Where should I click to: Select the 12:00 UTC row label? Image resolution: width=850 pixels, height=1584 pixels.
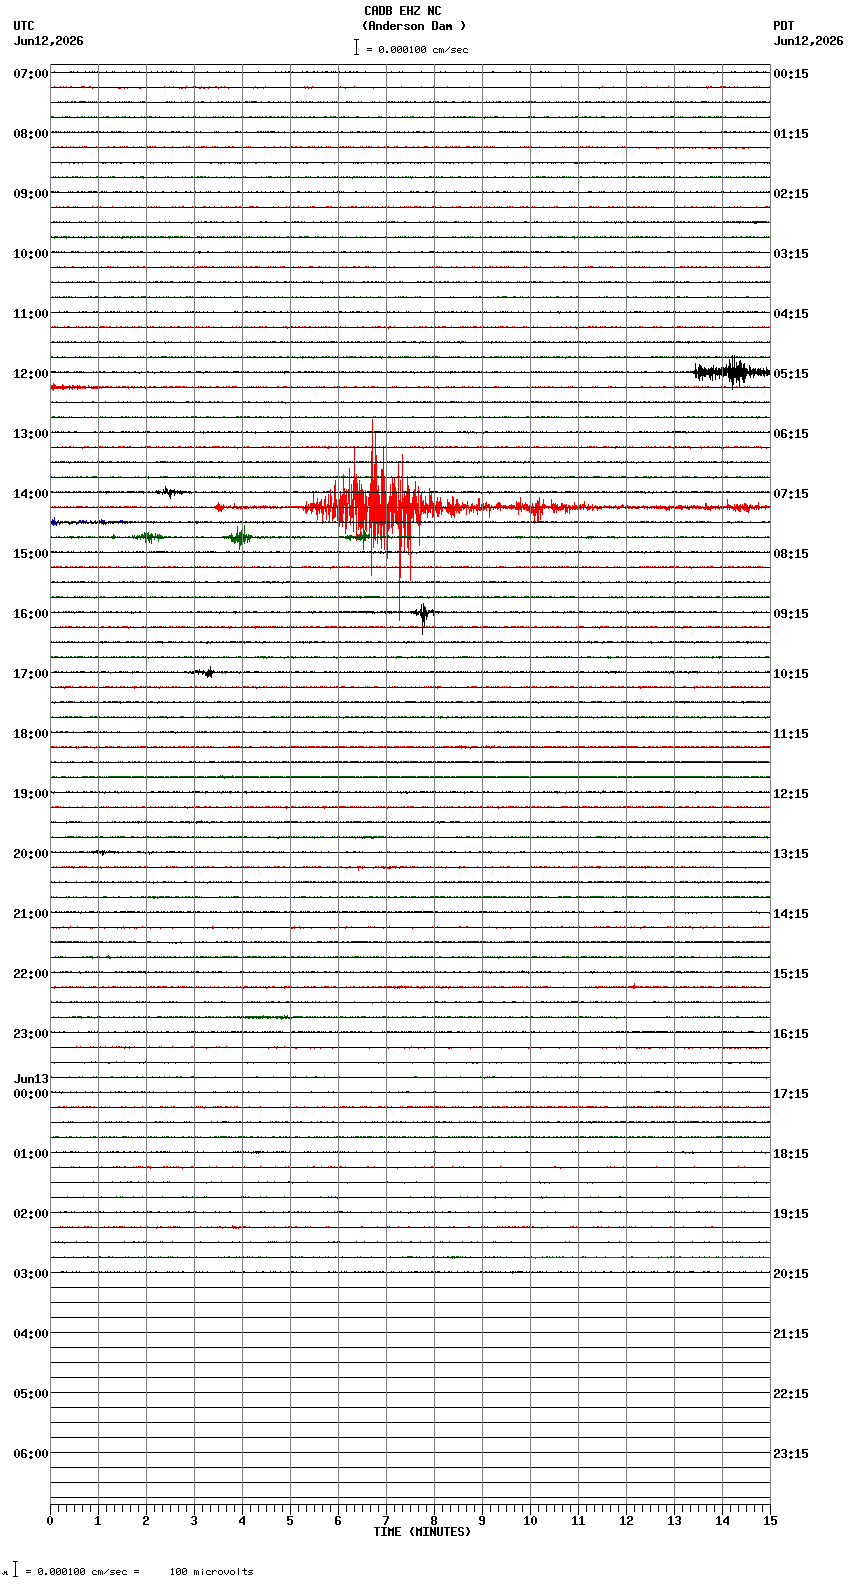[x=31, y=374]
